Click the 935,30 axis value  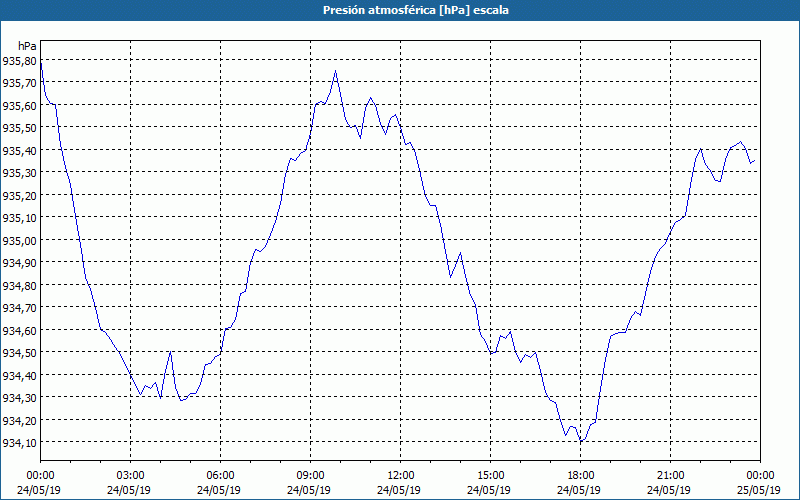coord(19,173)
